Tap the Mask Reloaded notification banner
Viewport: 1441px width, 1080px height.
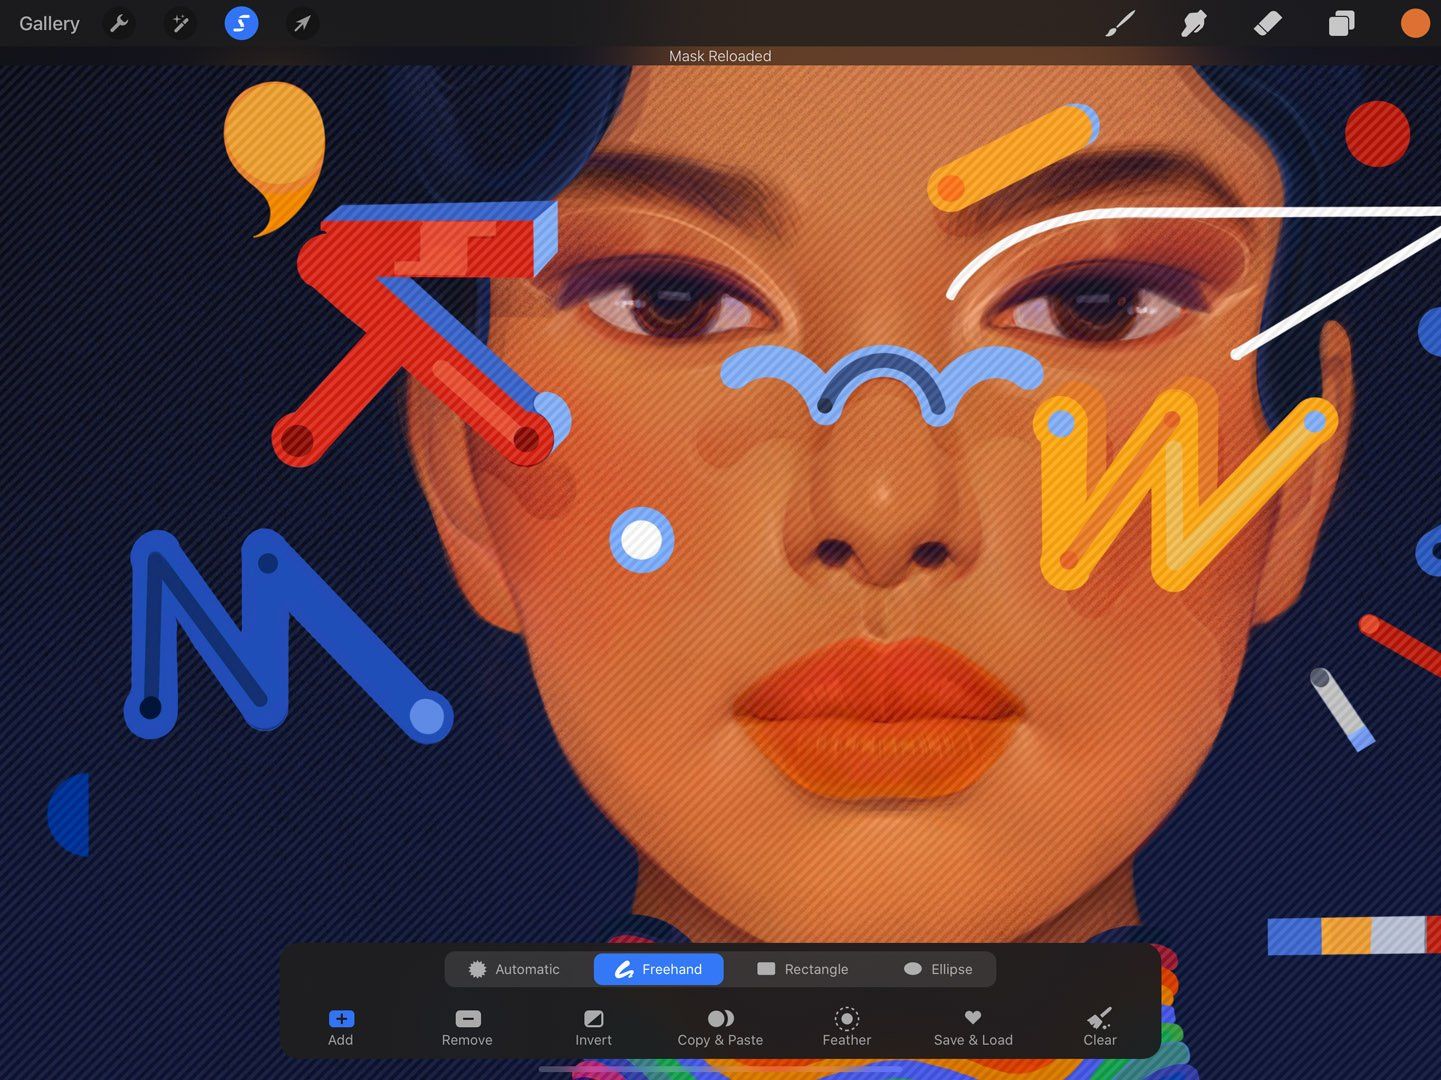point(719,56)
